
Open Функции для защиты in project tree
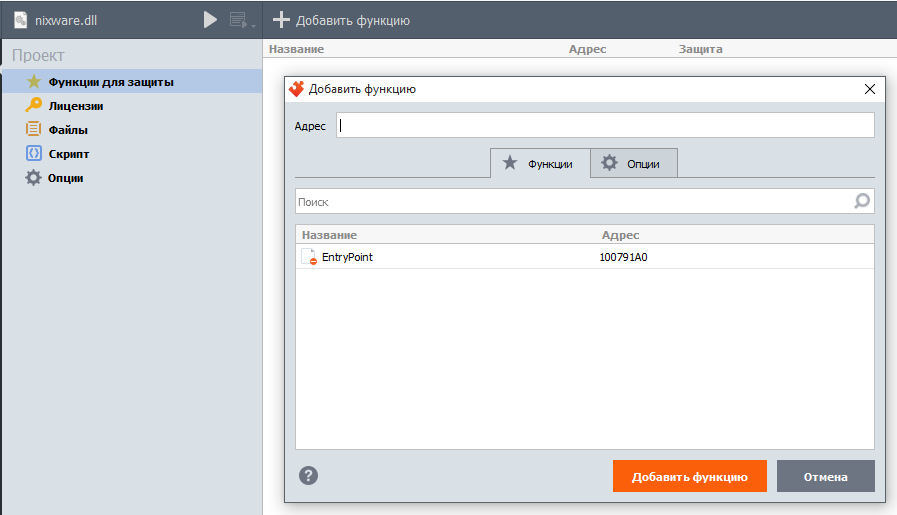click(x=110, y=82)
